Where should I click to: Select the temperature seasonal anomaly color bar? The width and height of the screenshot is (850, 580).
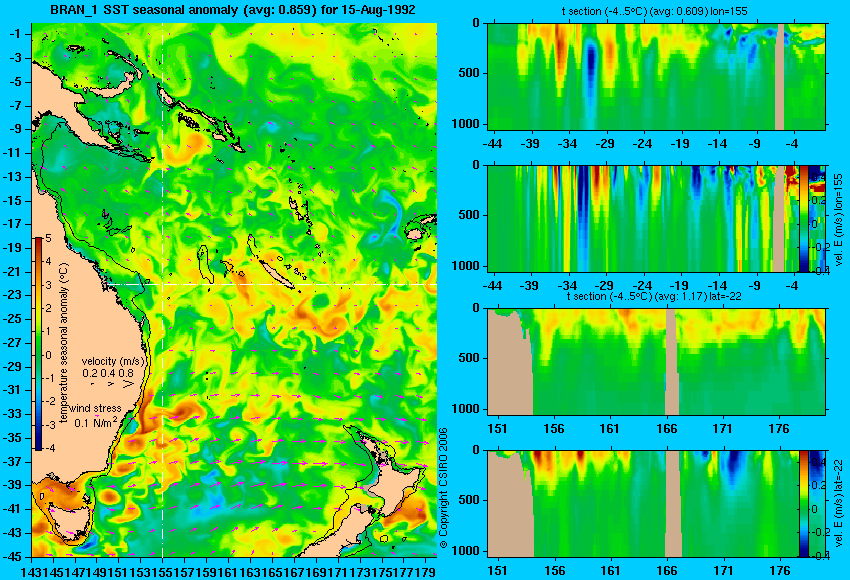39,344
